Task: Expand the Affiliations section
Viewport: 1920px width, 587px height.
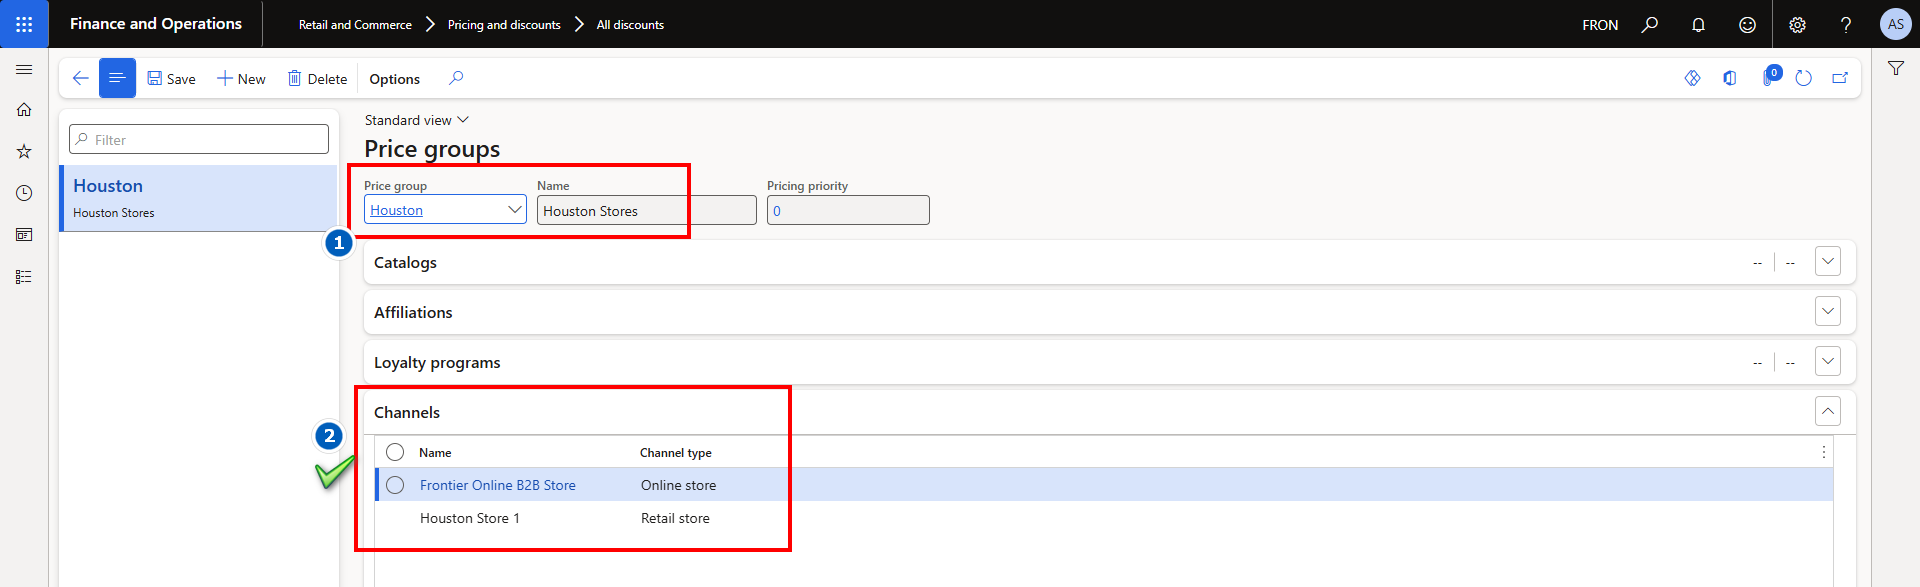Action: (x=1827, y=312)
